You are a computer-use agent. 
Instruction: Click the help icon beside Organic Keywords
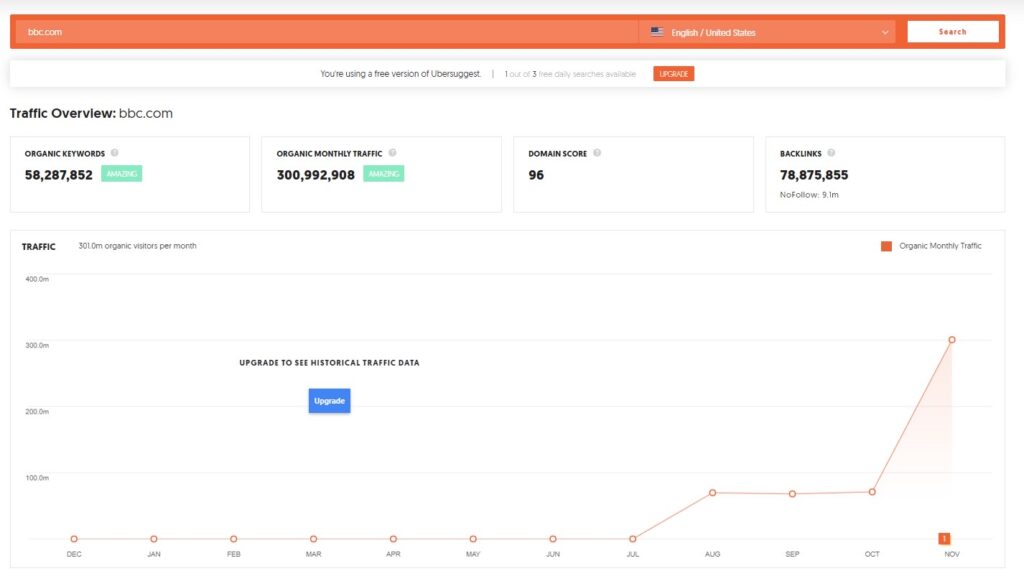point(115,153)
